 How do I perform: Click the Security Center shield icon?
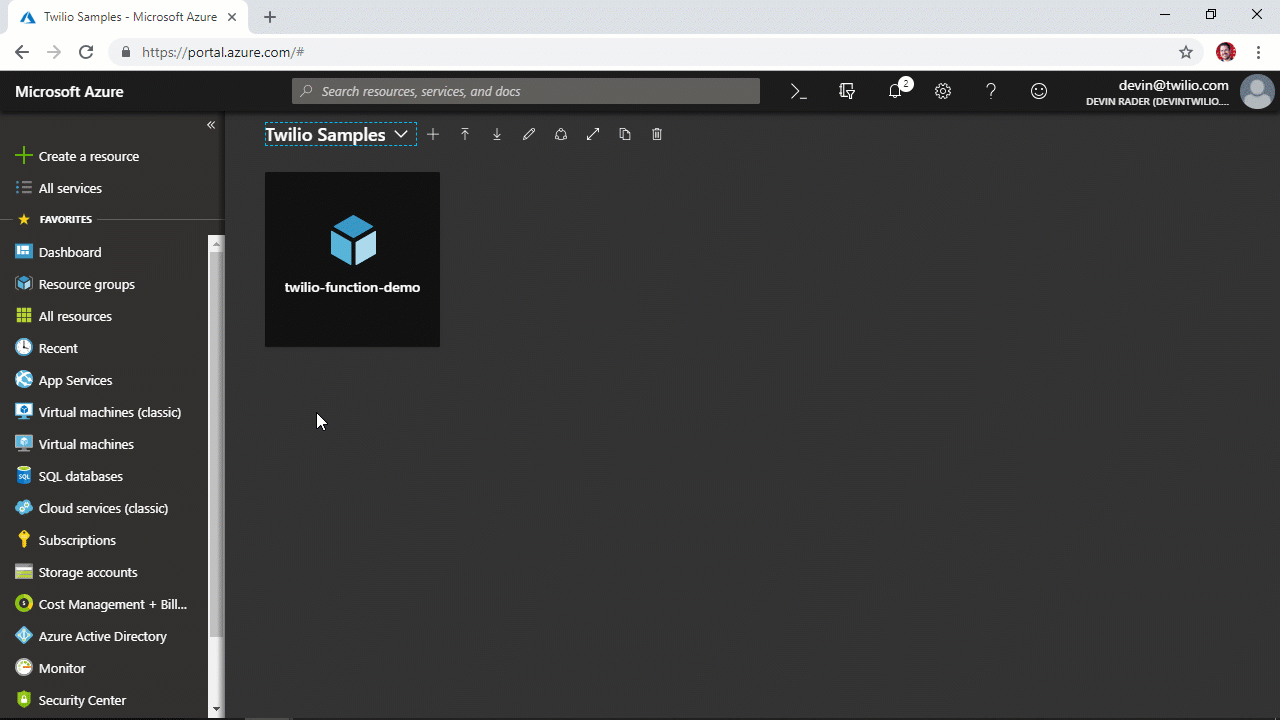tap(24, 699)
